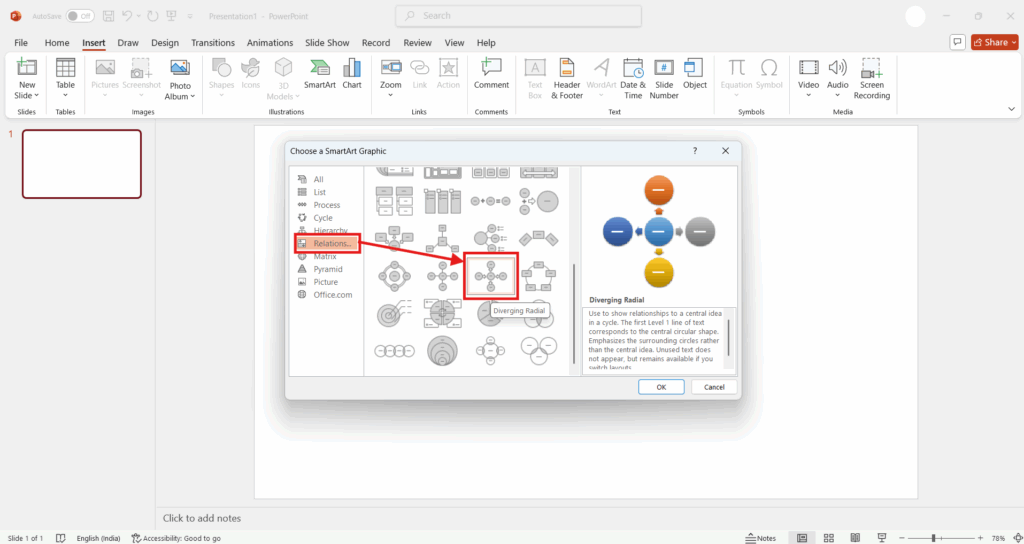Open the Transitions ribbon tab
1024x544 pixels.
pos(212,43)
